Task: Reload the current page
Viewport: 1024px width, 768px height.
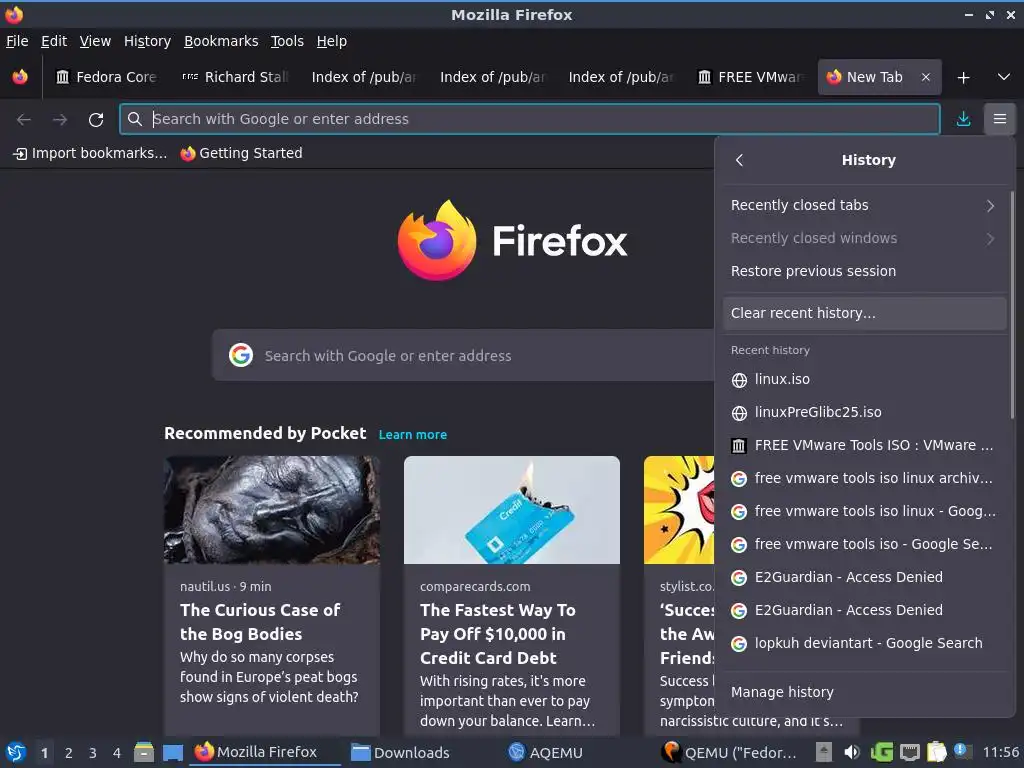Action: [x=96, y=120]
